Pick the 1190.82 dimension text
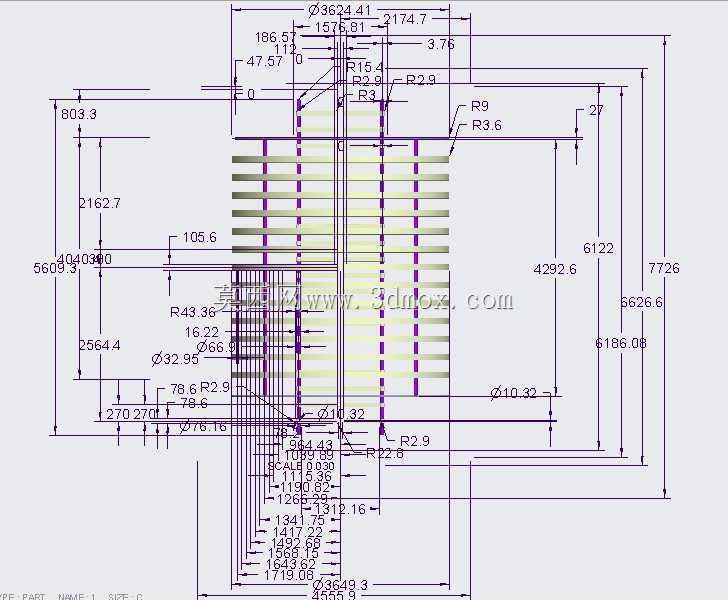Screen dimensions: 728x600 click(305, 487)
